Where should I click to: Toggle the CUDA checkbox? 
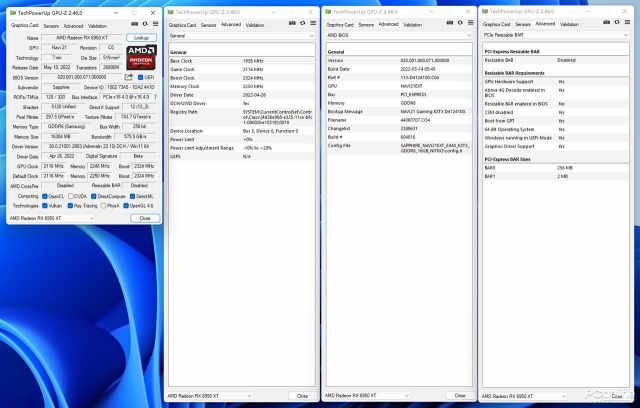tap(71, 196)
